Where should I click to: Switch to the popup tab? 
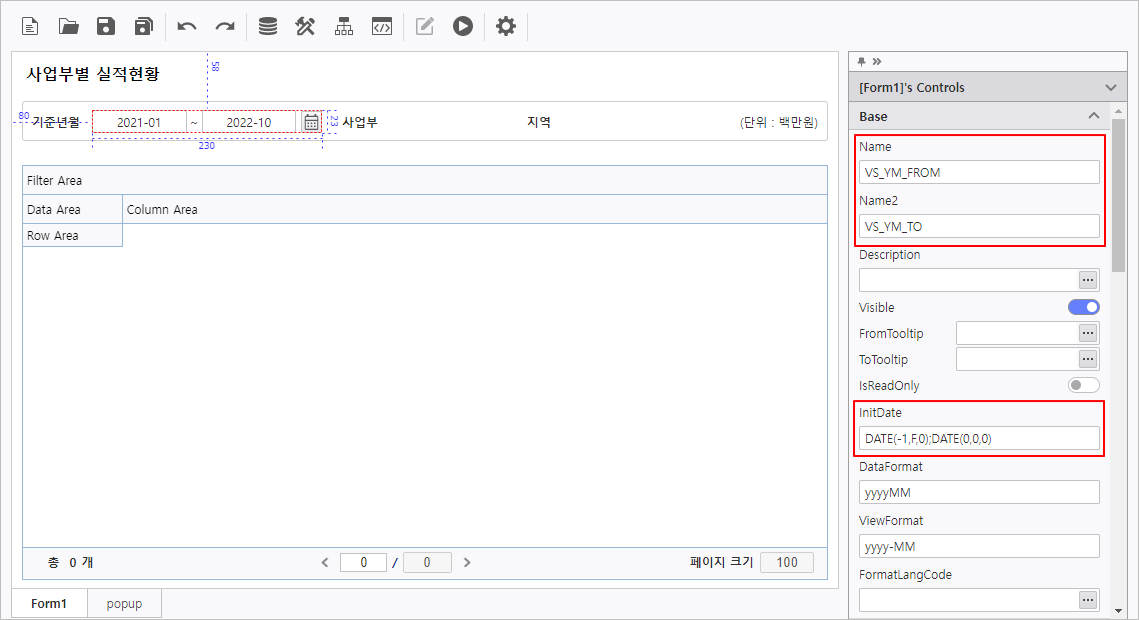124,604
